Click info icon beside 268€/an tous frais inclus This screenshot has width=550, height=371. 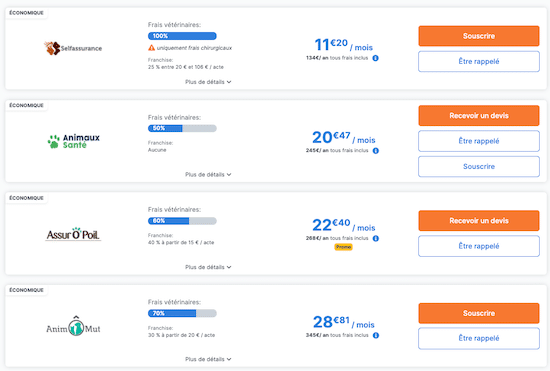tap(376, 238)
